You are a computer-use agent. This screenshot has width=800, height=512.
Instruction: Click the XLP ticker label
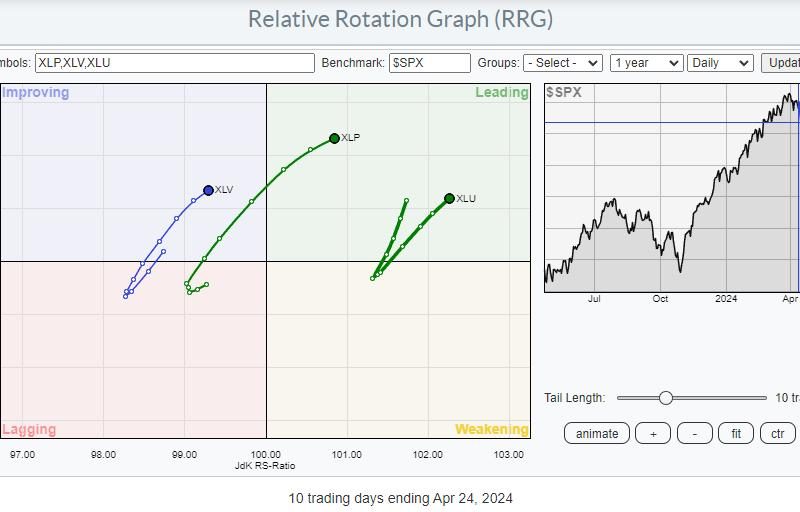point(351,138)
